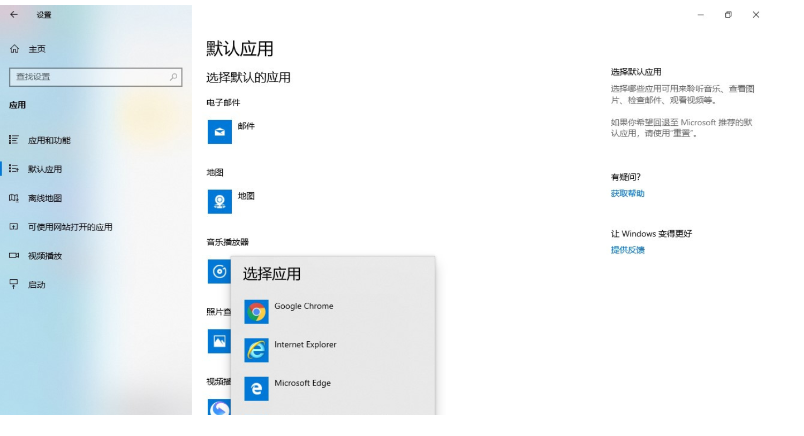Click the video player default app icon
Viewport: 804px width, 436px height.
coord(219,408)
